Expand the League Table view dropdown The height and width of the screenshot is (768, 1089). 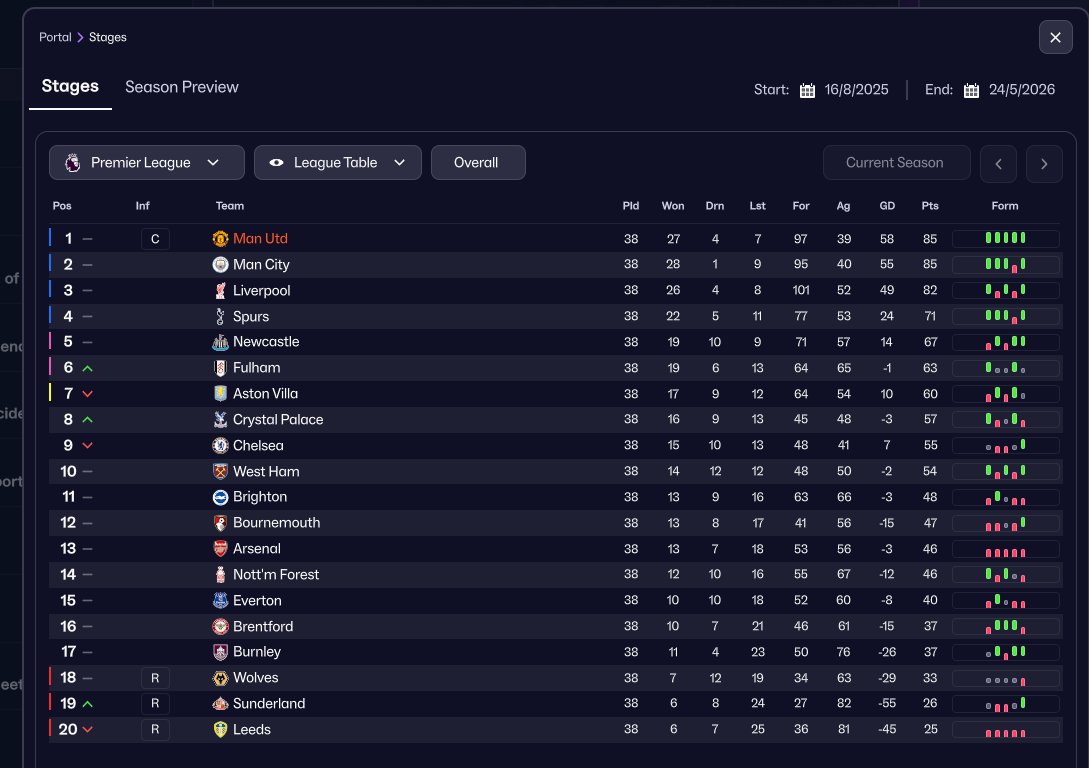pos(338,163)
